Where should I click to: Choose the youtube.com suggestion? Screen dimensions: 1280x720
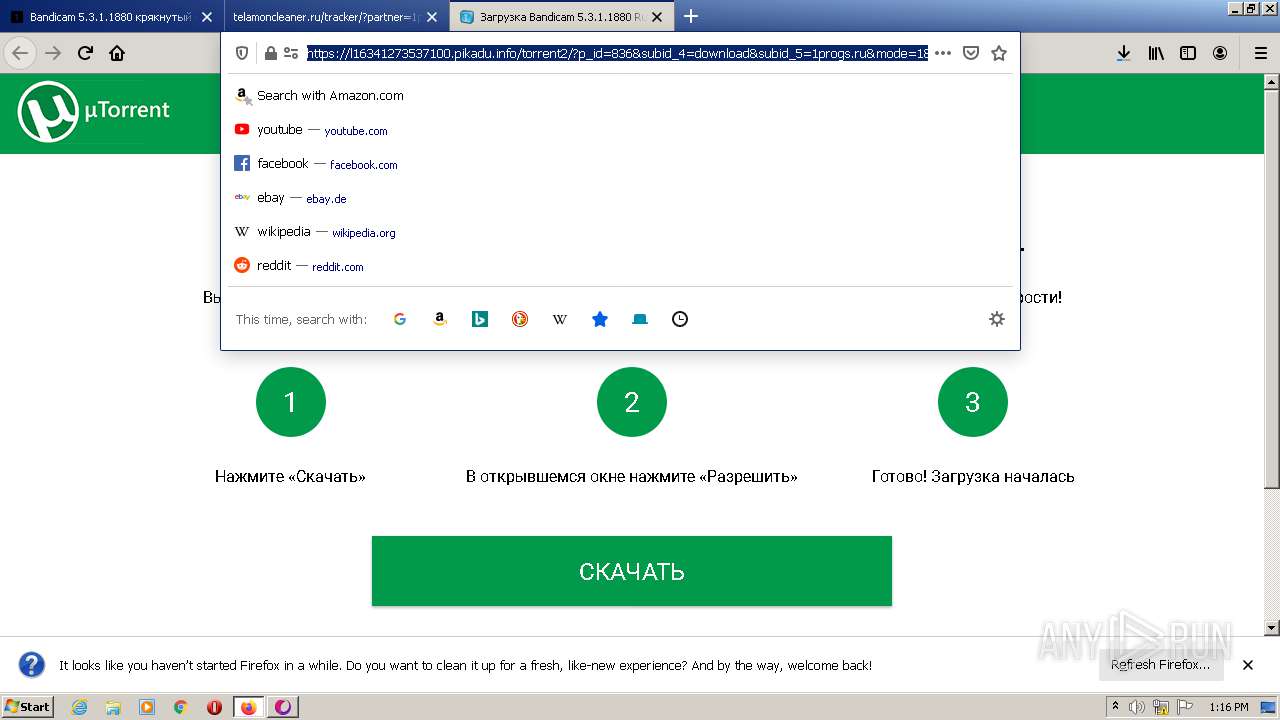tap(620, 130)
